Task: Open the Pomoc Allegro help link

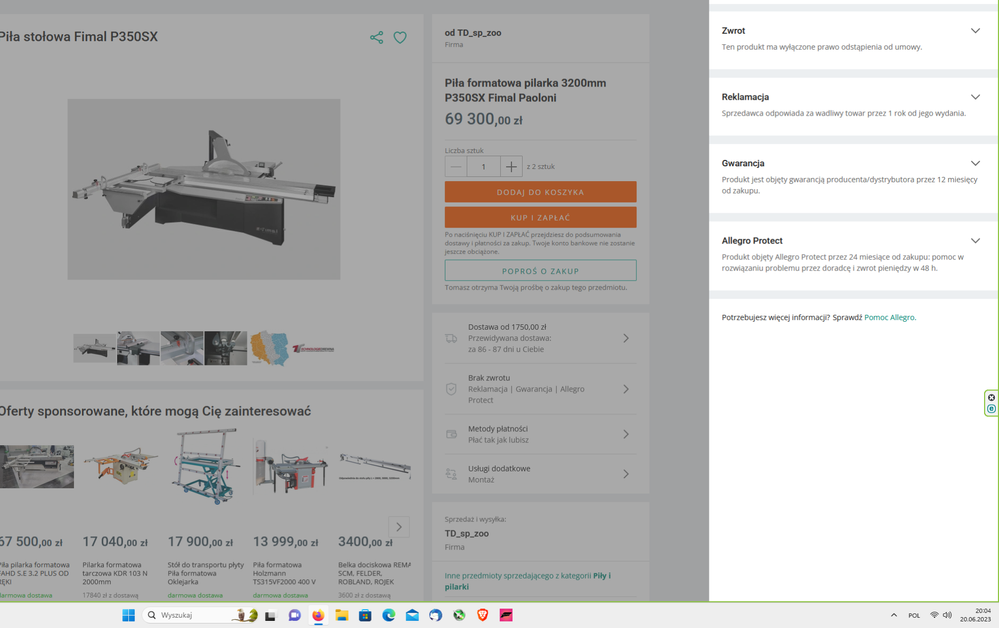Action: [x=890, y=317]
